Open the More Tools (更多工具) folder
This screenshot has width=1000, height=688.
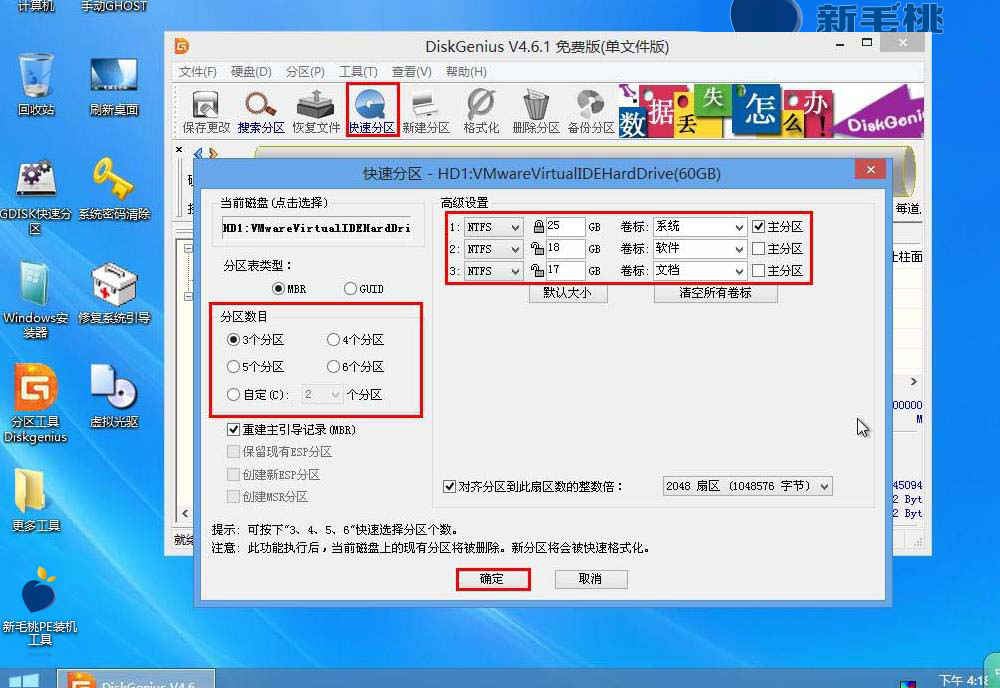(36, 500)
